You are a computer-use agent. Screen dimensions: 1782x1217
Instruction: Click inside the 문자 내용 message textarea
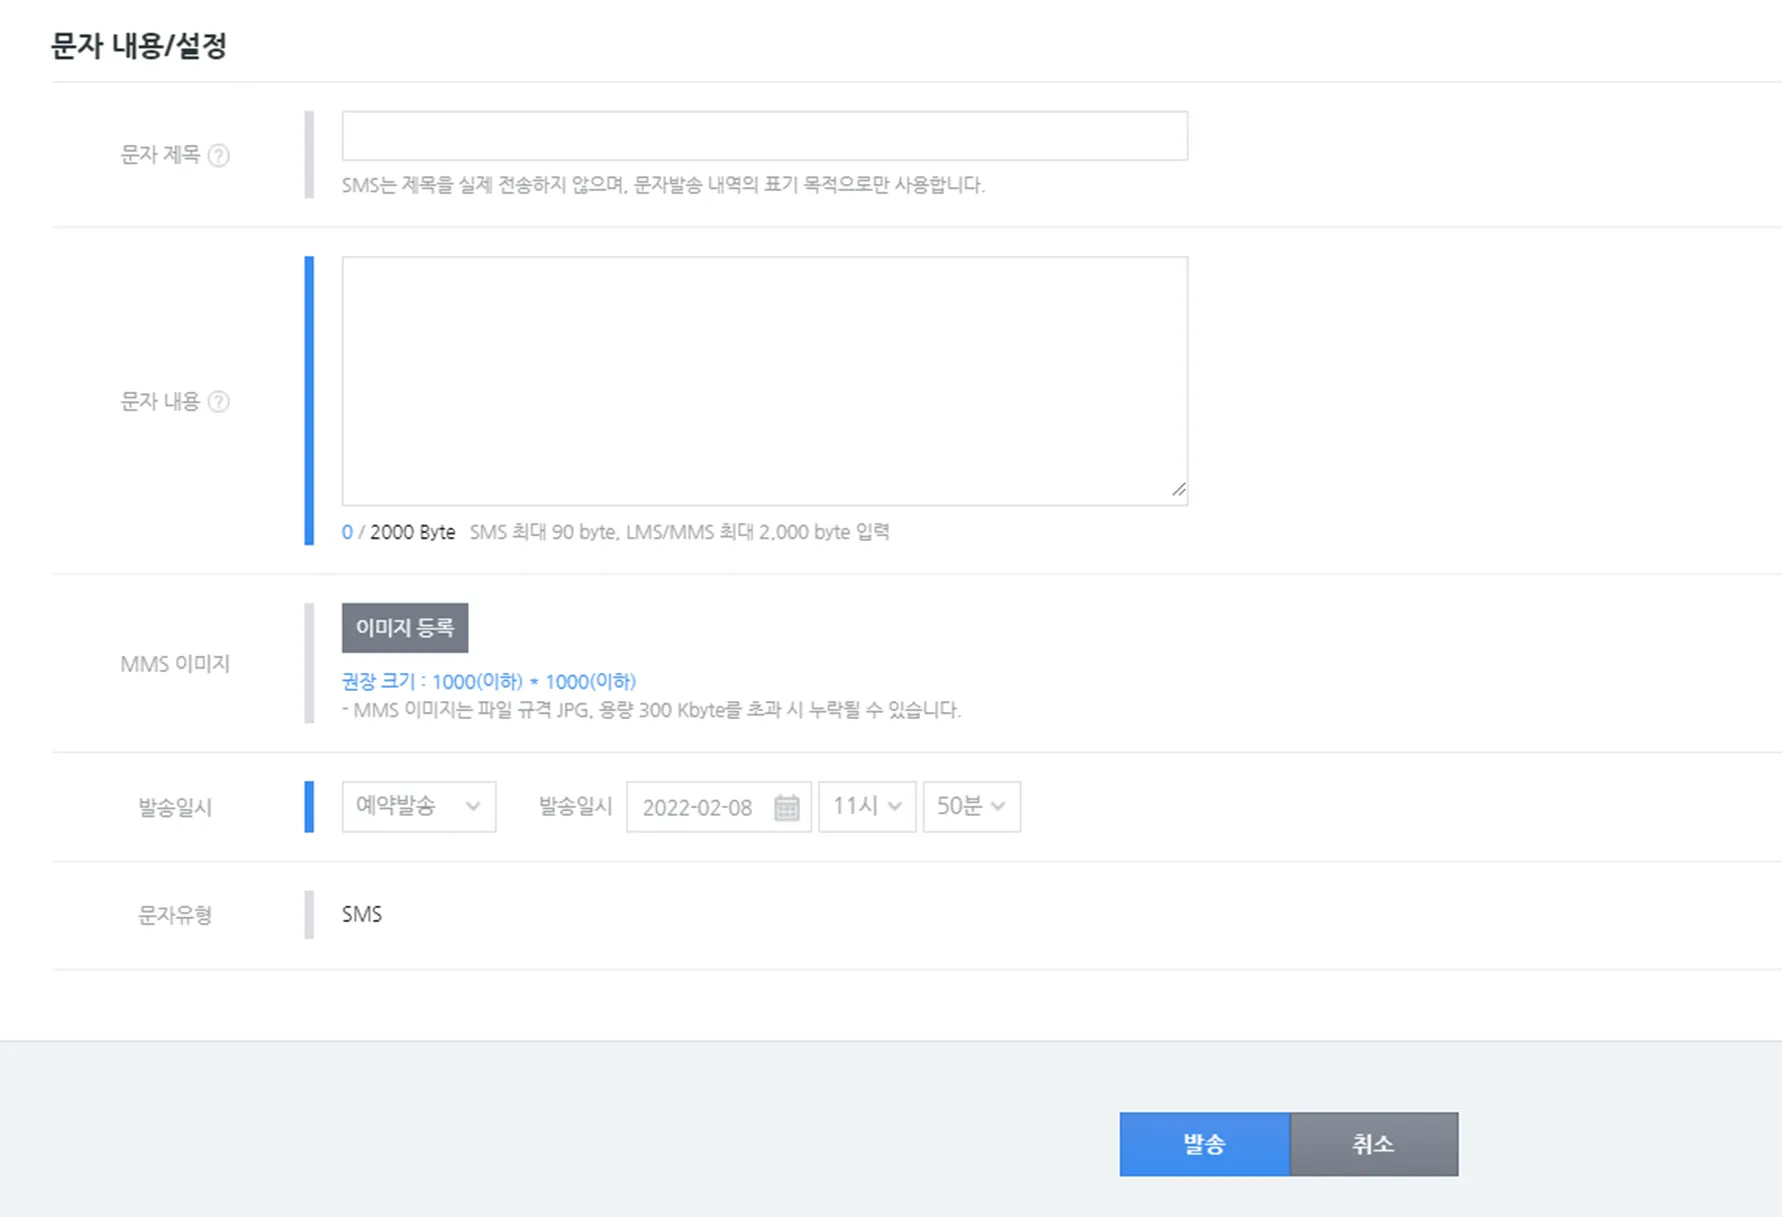tap(765, 381)
